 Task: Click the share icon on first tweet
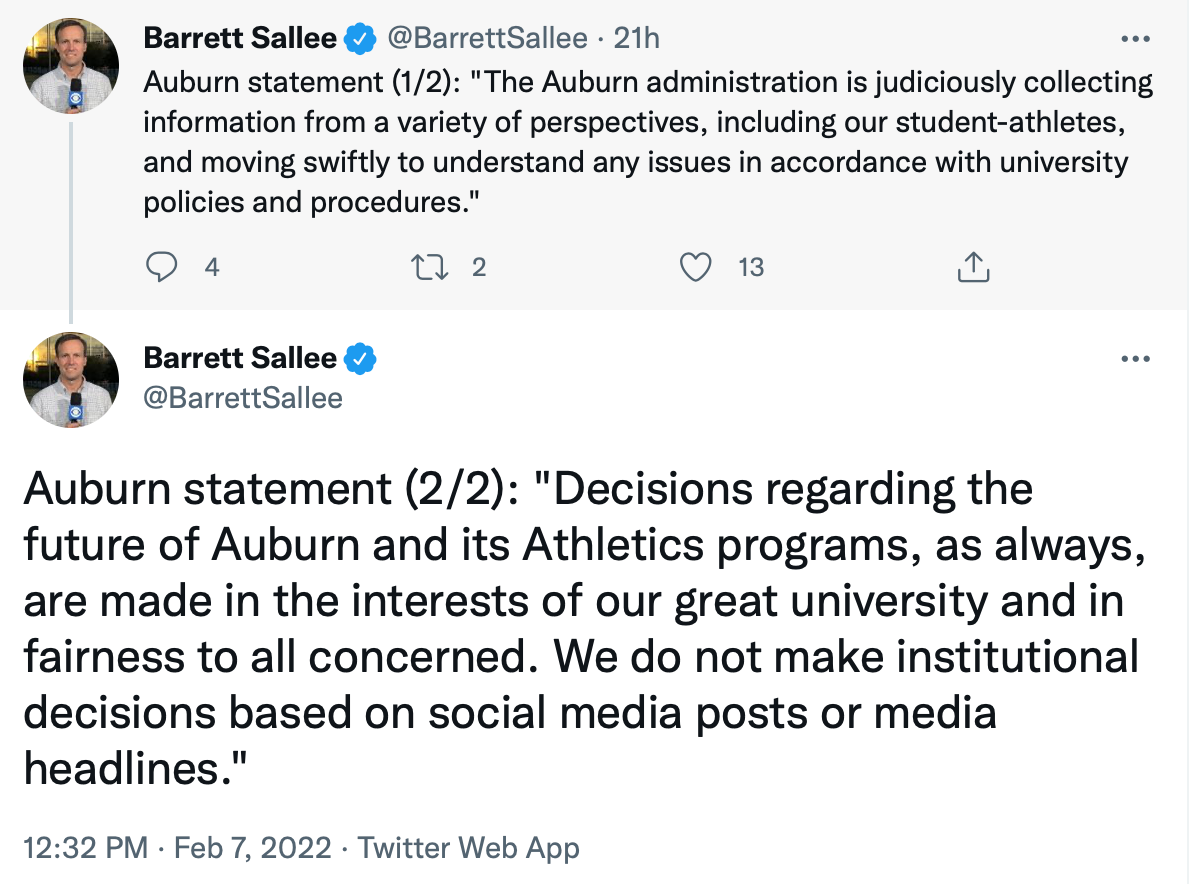coord(973,267)
